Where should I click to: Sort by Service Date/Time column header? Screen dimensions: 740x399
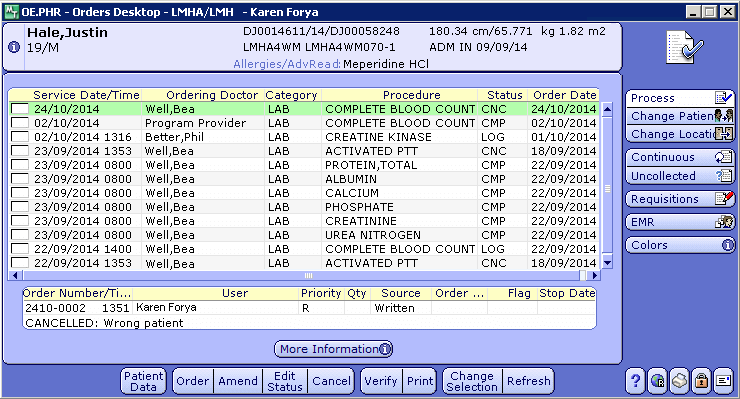tap(86, 95)
